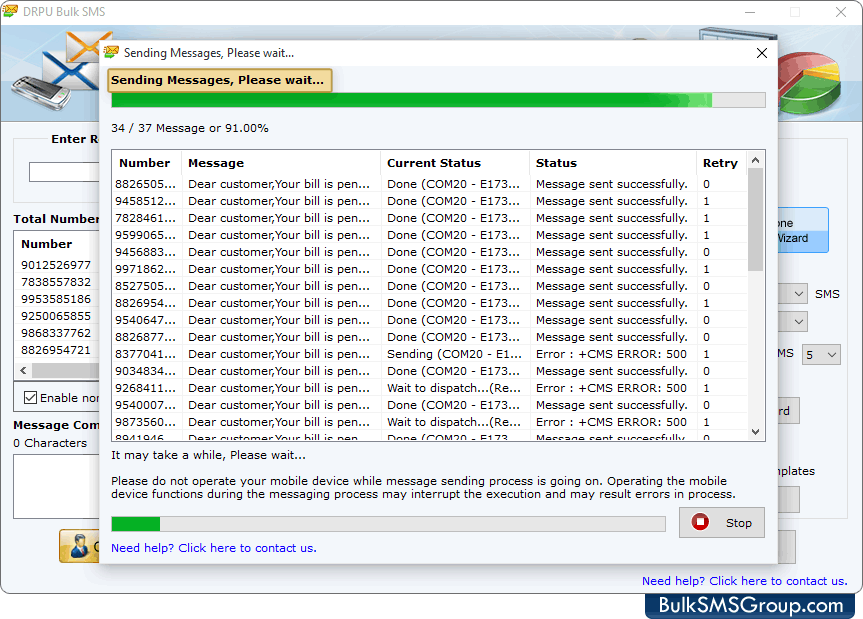Viewport: 863px width, 619px height.
Task: Open the dialog's 'Need help? Click here' link
Action: (x=214, y=548)
